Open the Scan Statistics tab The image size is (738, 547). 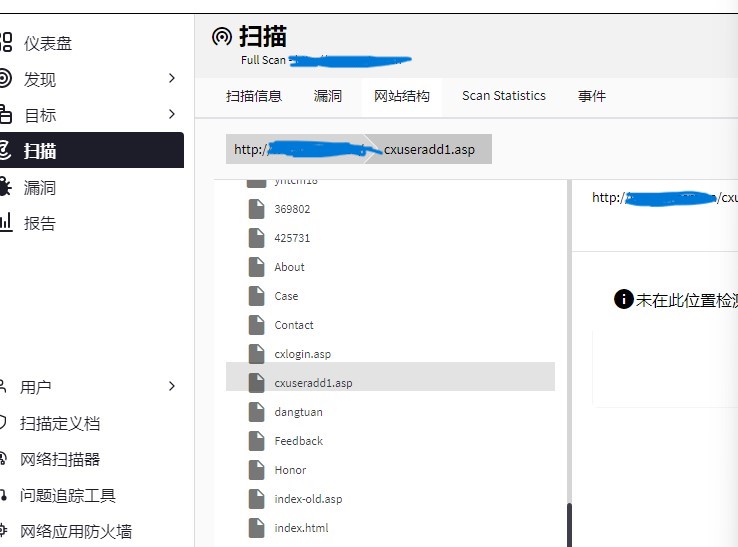[x=504, y=96]
